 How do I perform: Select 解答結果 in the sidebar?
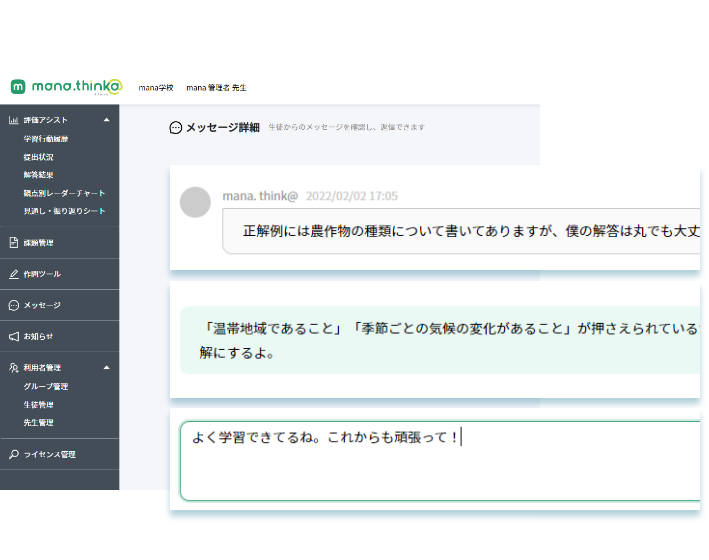(x=38, y=175)
